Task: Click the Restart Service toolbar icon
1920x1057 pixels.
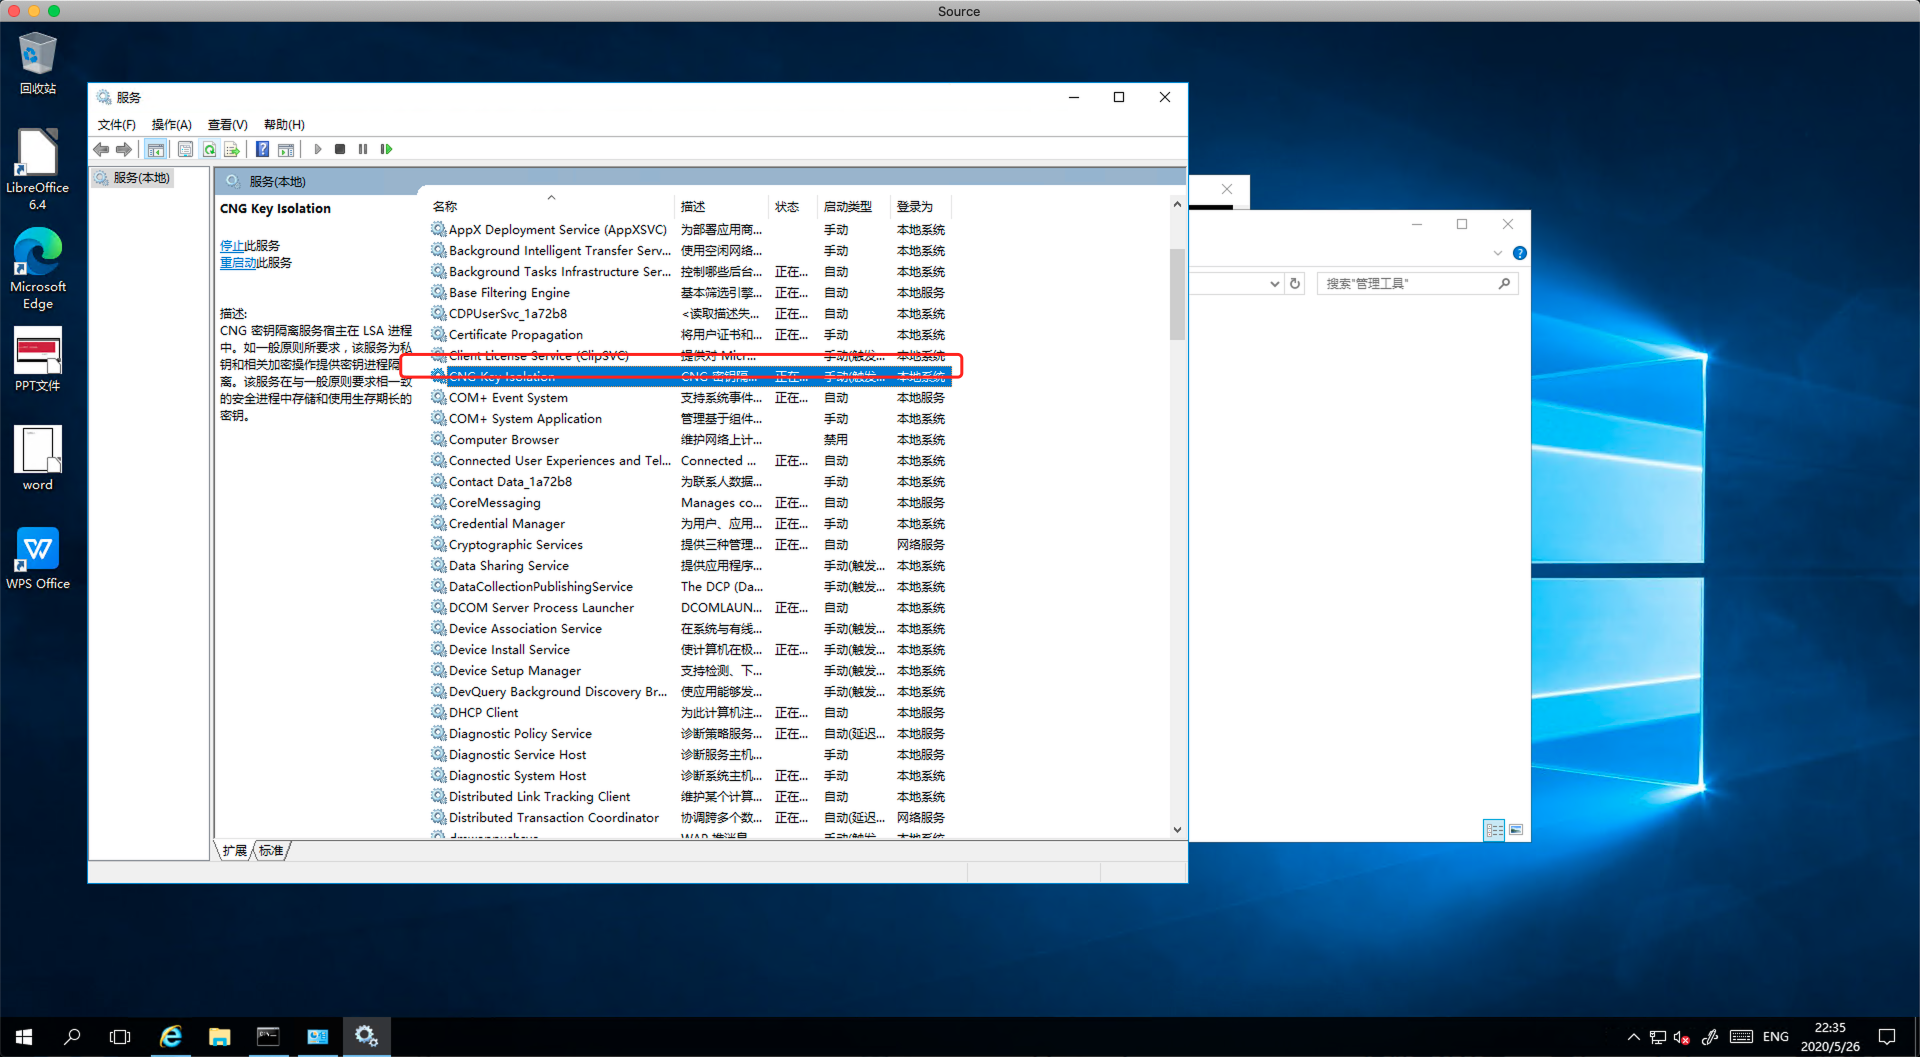Action: [x=386, y=150]
